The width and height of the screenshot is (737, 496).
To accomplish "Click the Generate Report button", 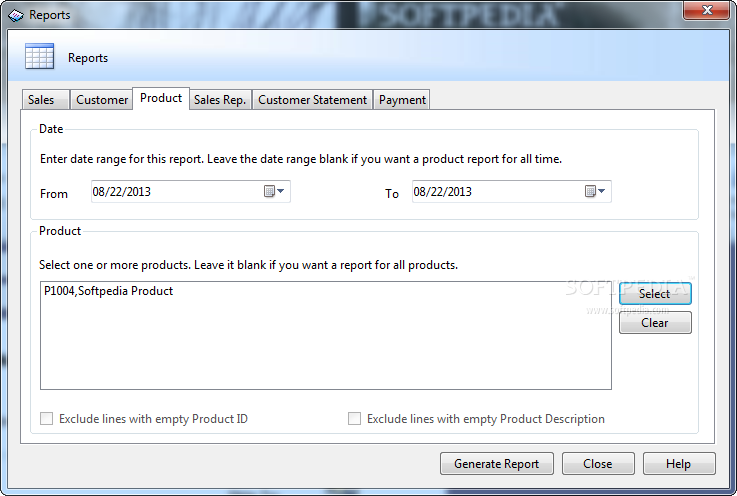I will tap(496, 464).
